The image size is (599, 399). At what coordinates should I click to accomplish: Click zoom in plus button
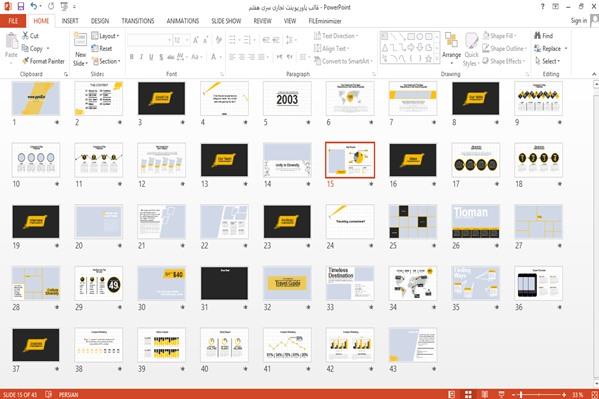(x=564, y=394)
